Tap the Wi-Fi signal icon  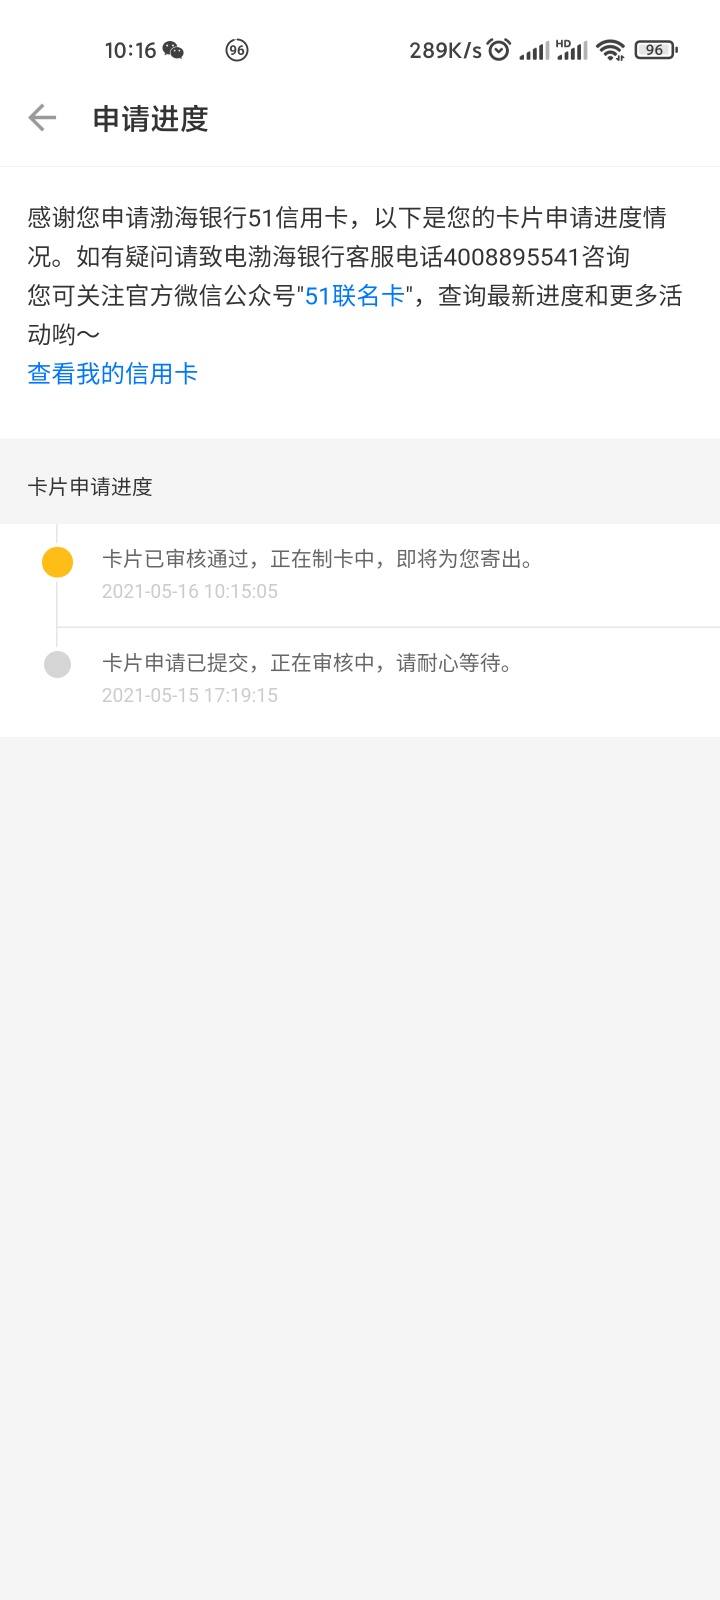point(610,50)
